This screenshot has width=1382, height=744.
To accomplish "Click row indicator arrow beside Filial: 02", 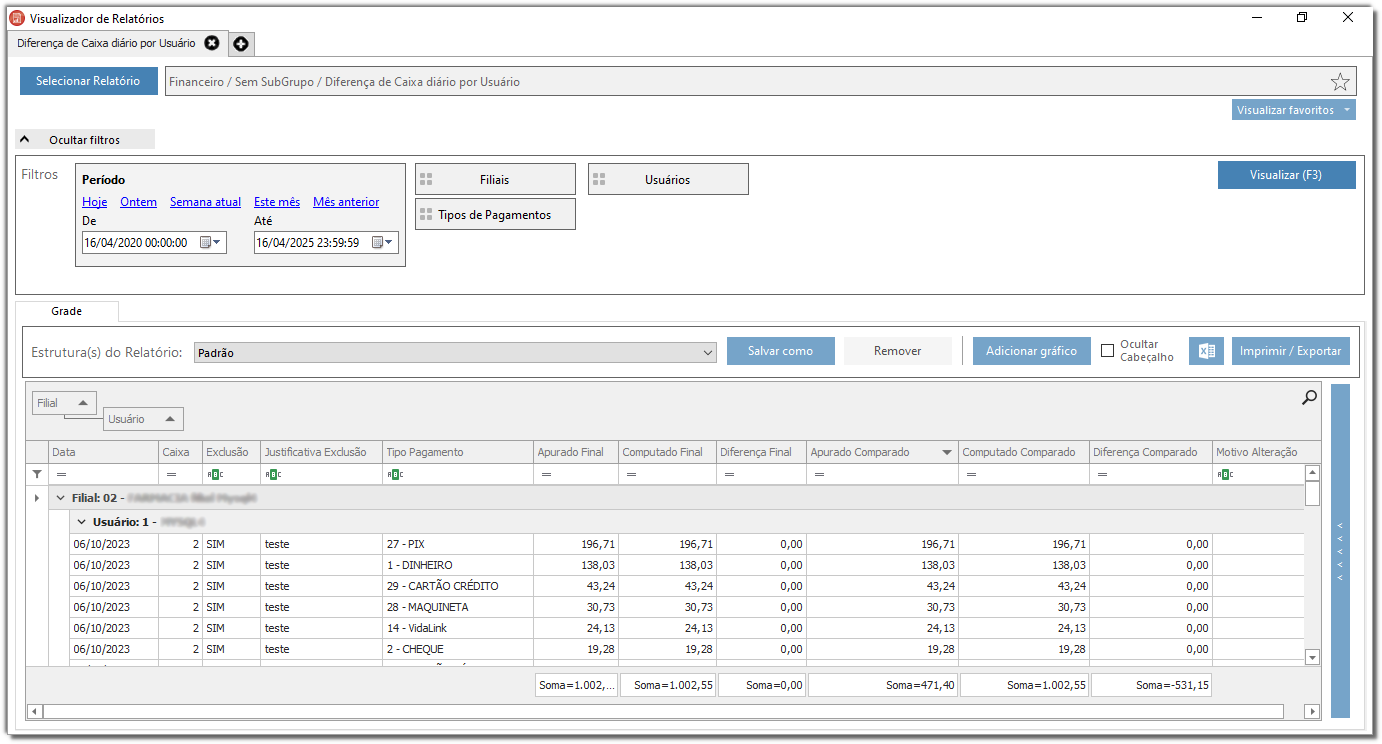I will (37, 497).
